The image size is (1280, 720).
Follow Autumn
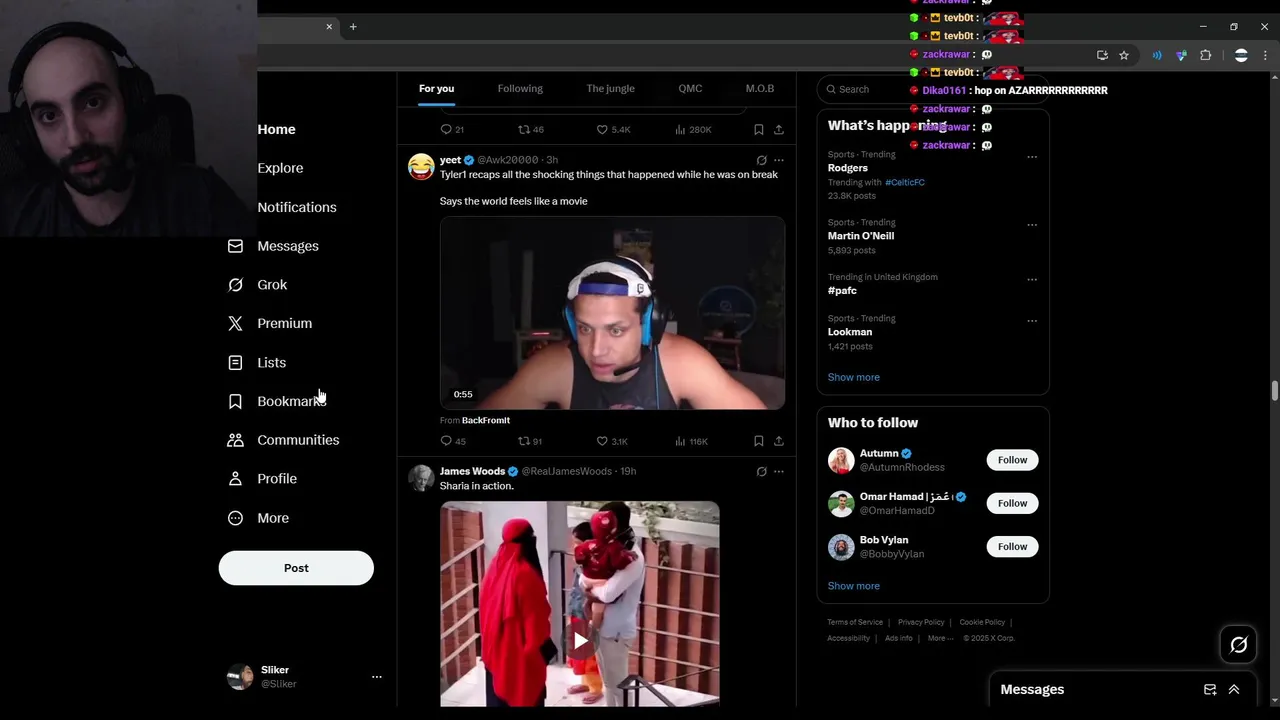click(x=1012, y=460)
